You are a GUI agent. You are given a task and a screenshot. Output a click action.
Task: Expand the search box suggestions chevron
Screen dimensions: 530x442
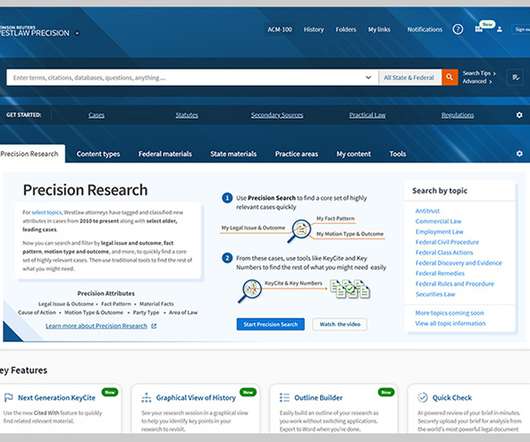click(x=368, y=77)
